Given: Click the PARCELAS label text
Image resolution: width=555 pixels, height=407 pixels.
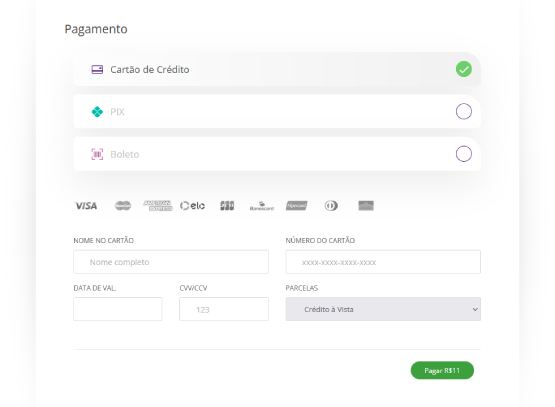Looking at the screenshot, I should point(302,288).
